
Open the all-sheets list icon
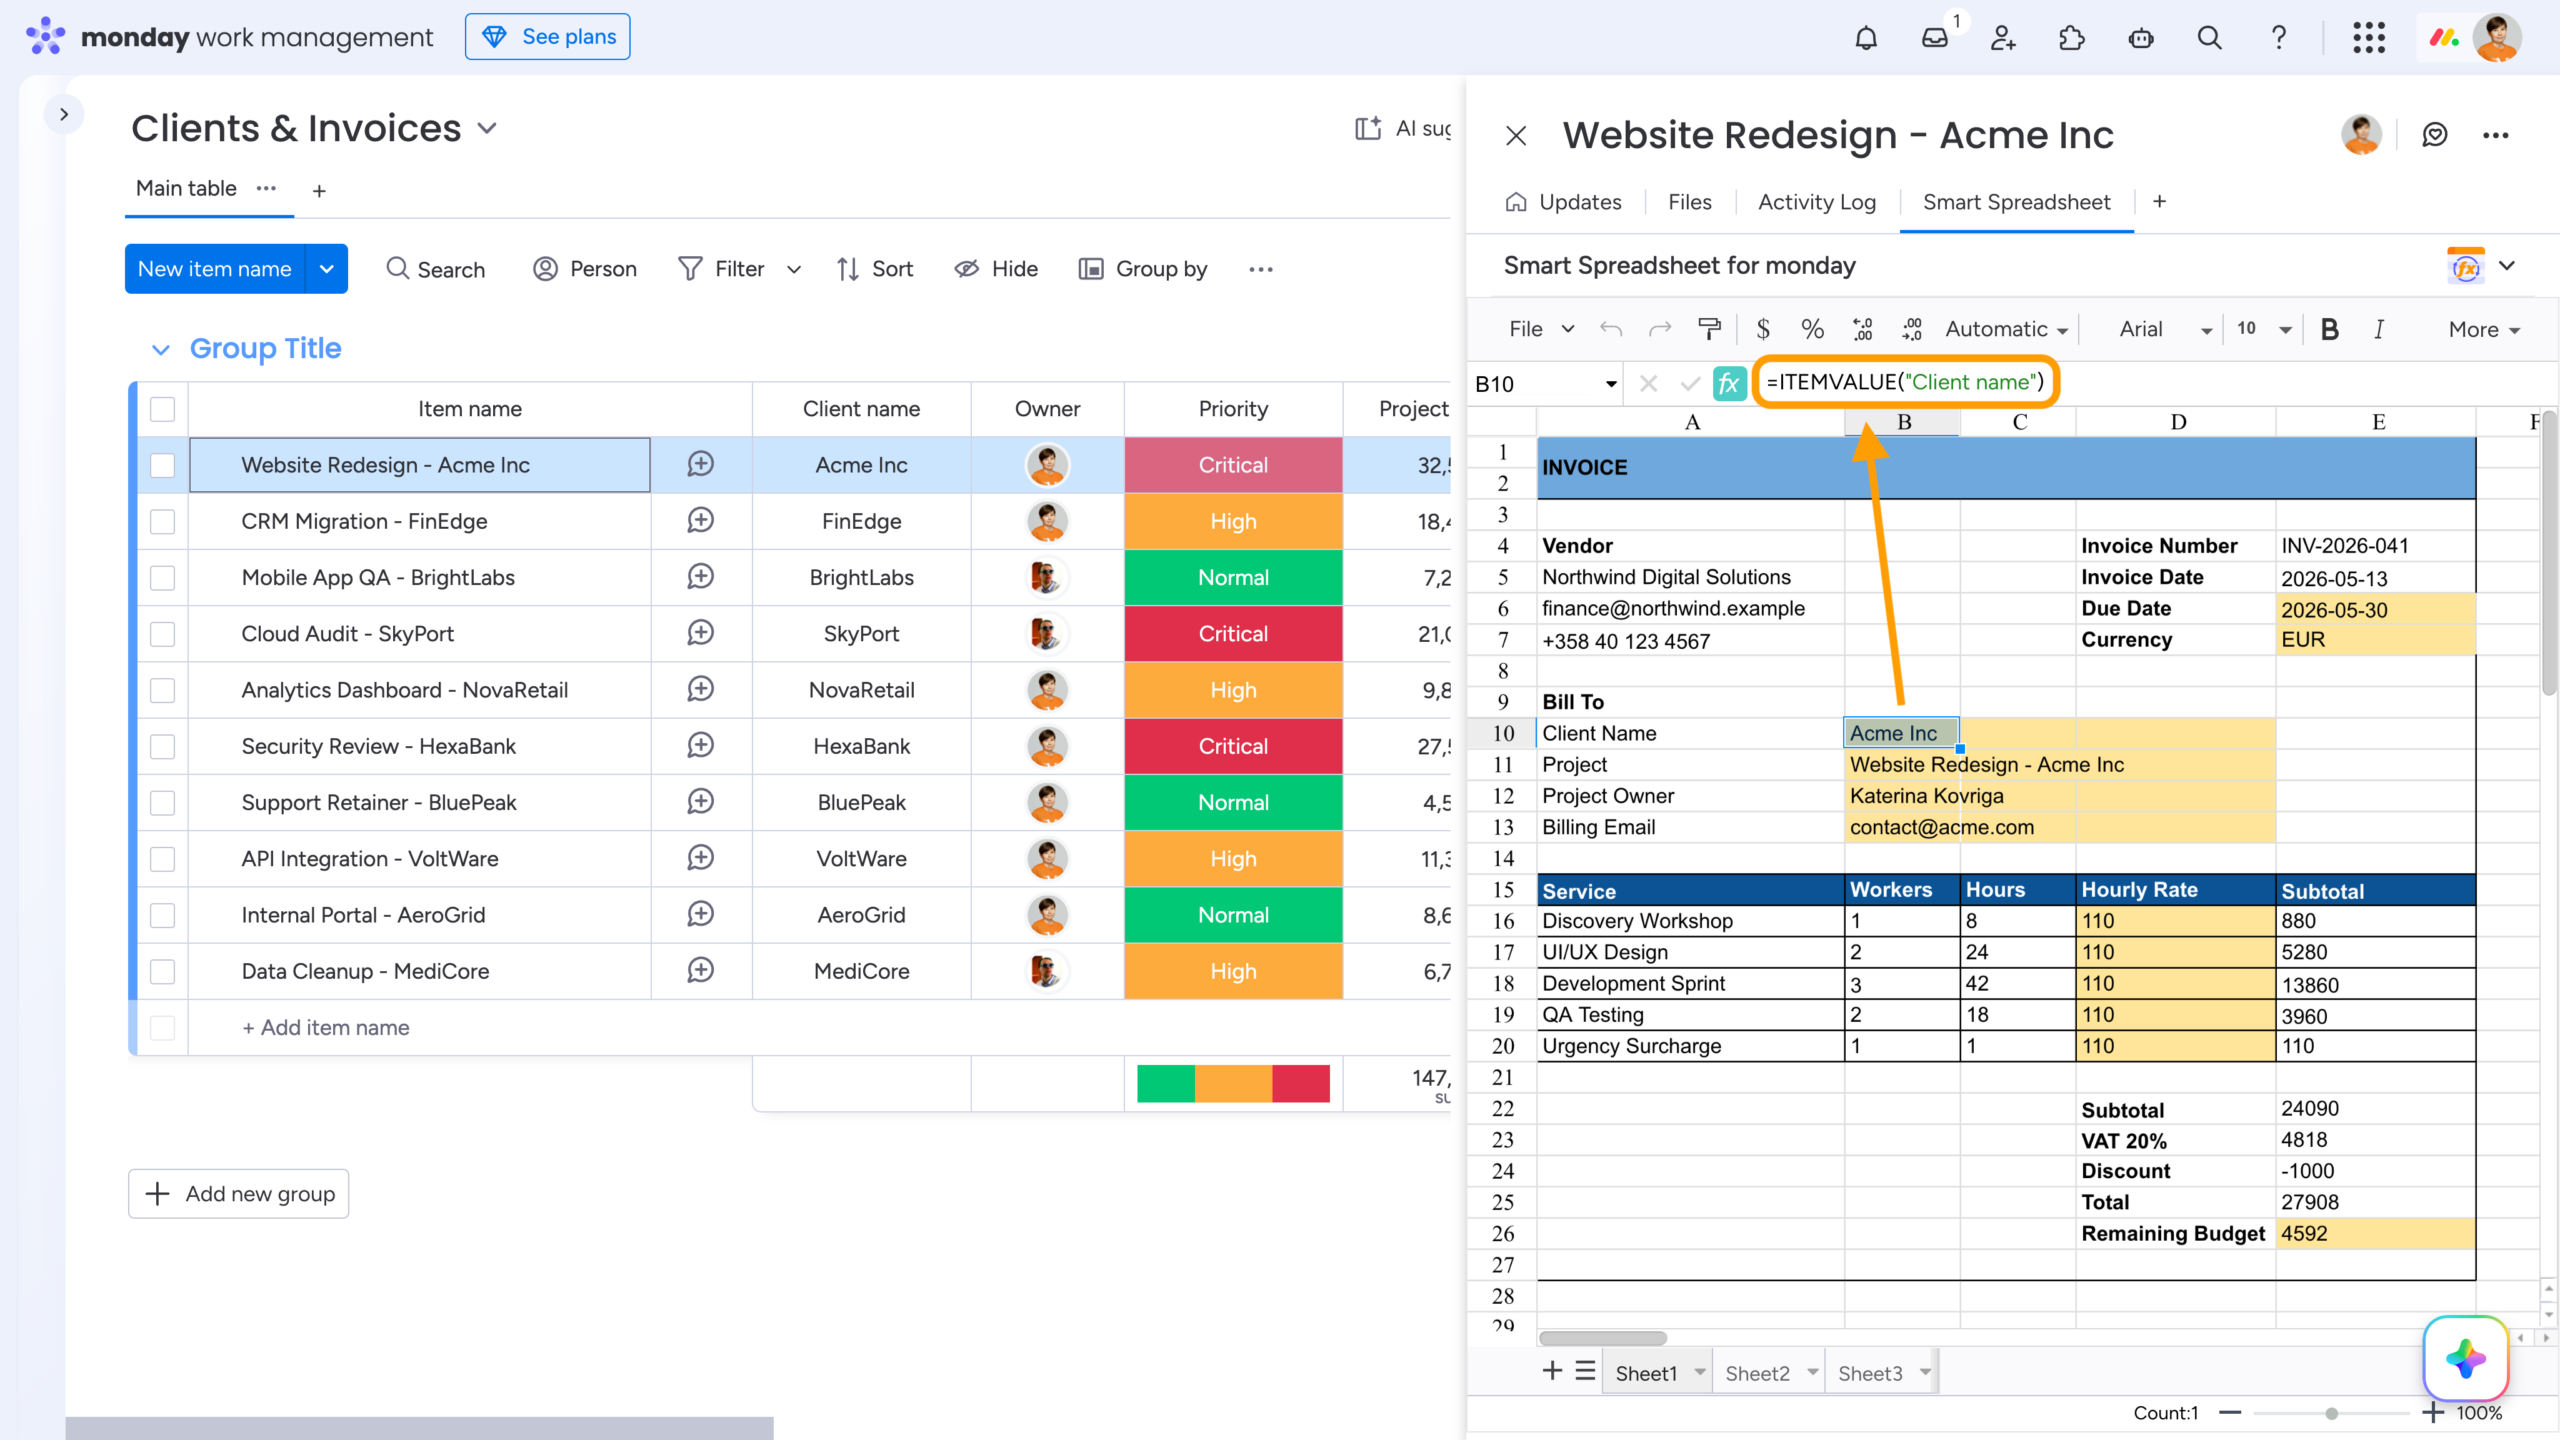tap(1585, 1371)
